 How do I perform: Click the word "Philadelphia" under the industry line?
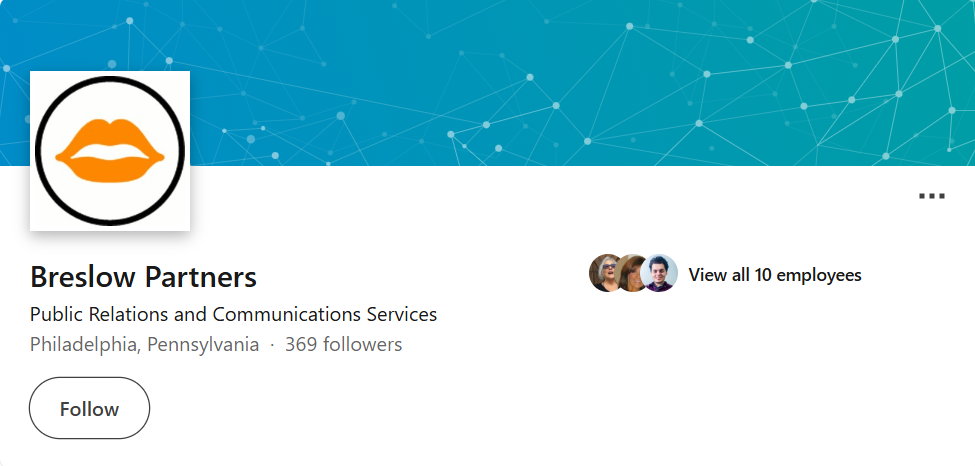(x=86, y=345)
